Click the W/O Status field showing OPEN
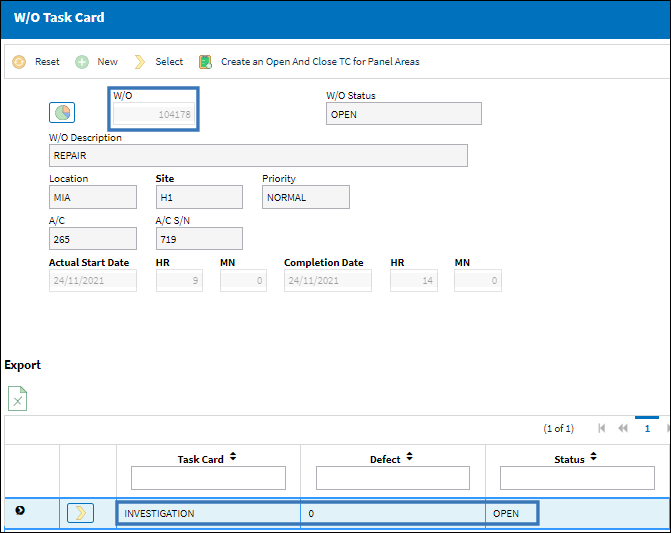 pos(404,114)
